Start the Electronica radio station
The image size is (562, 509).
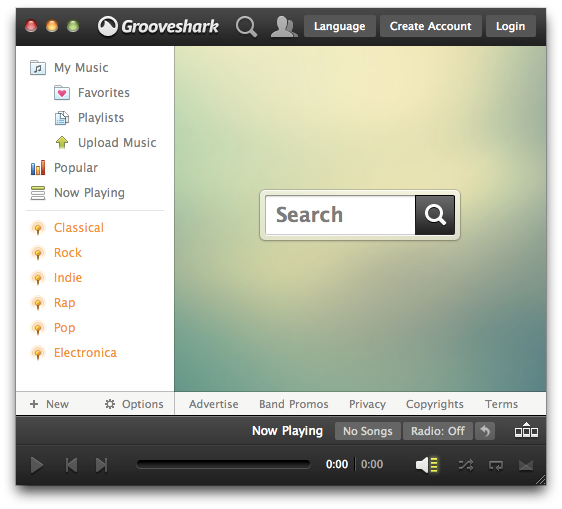pyautogui.click(x=85, y=353)
